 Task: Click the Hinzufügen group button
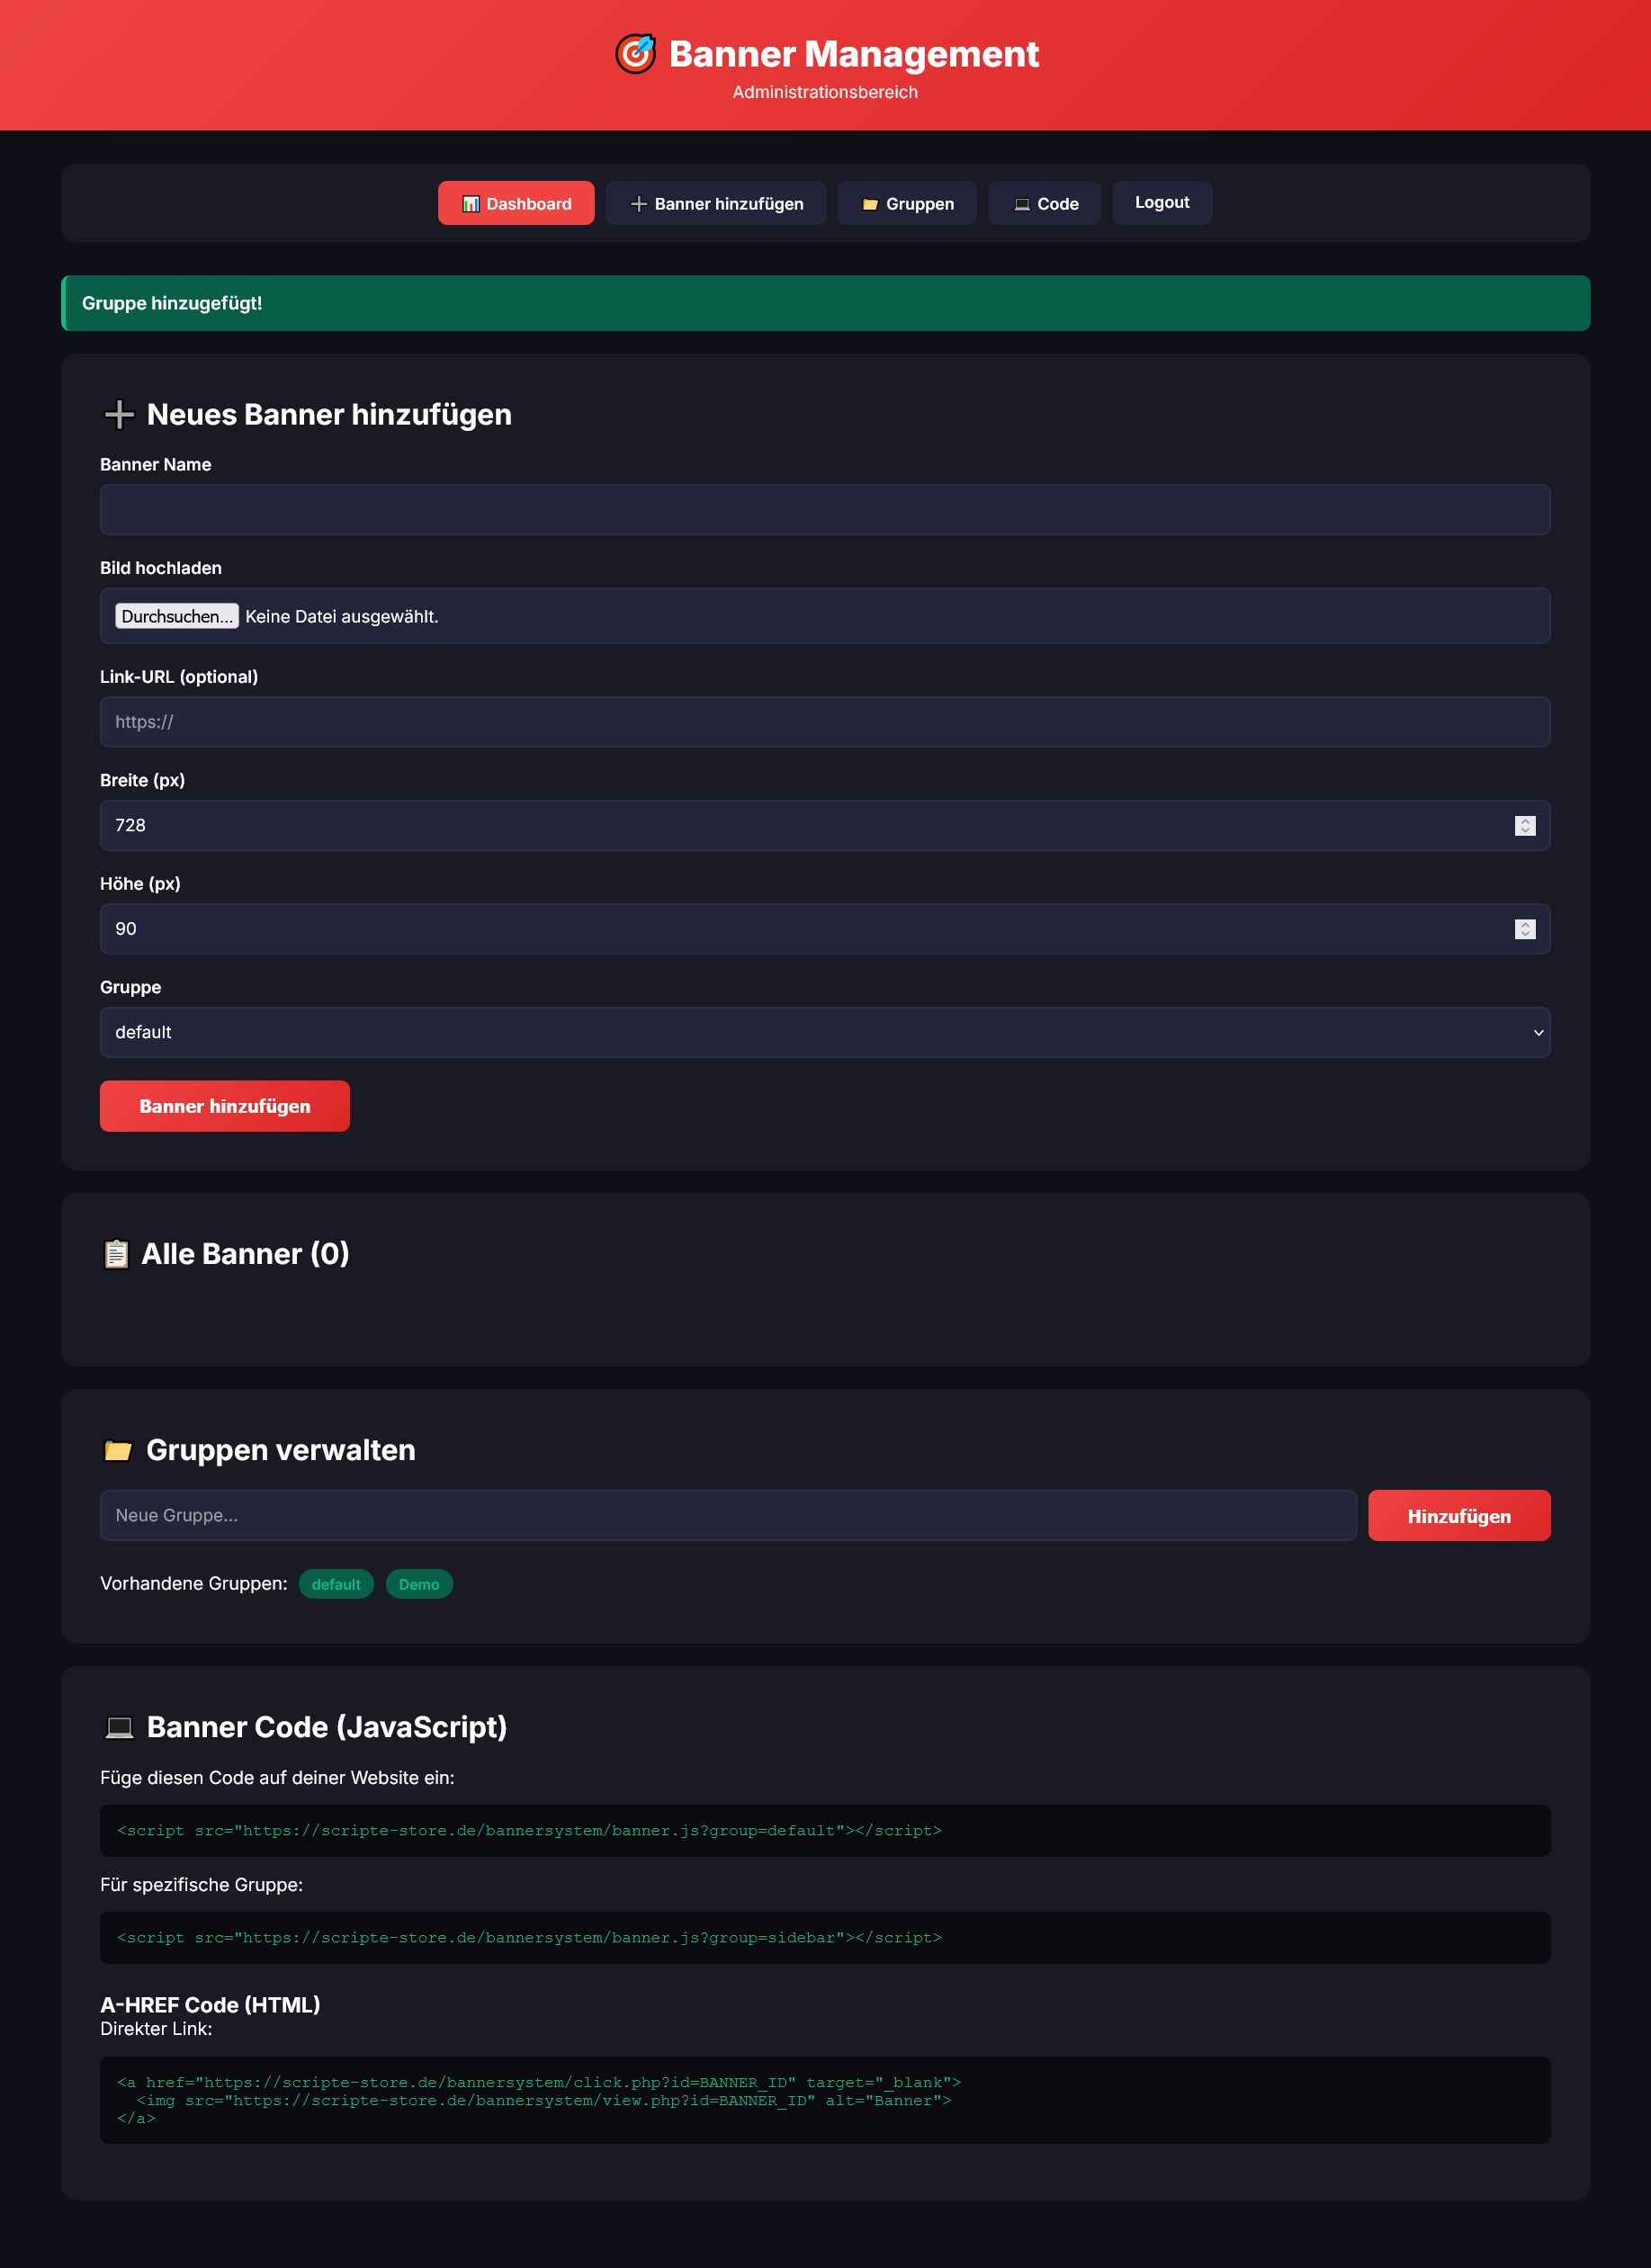point(1459,1516)
